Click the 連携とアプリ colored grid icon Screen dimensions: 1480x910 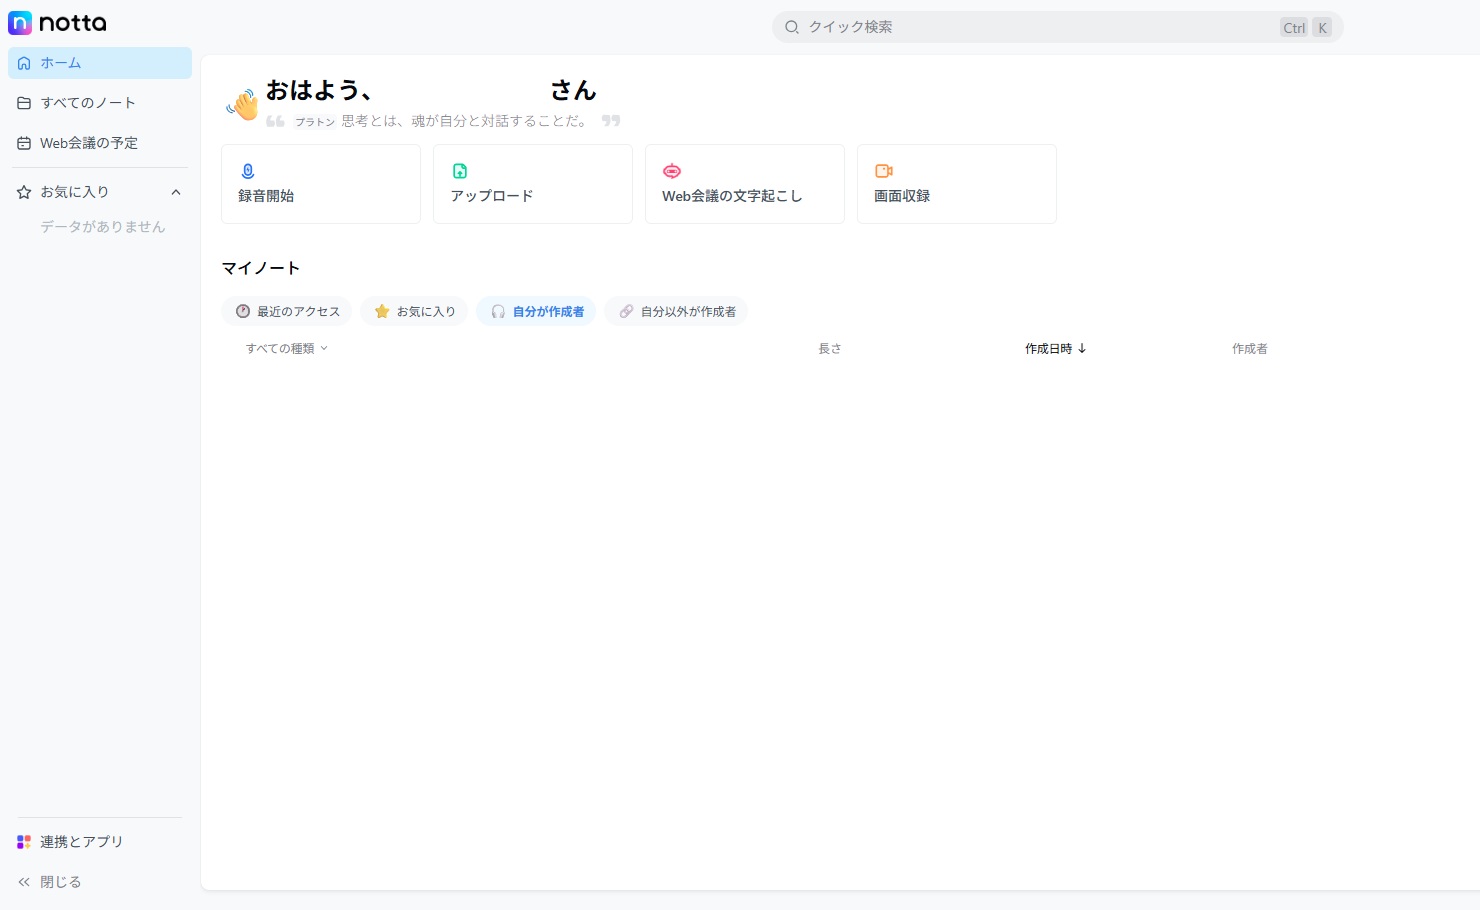coord(24,842)
